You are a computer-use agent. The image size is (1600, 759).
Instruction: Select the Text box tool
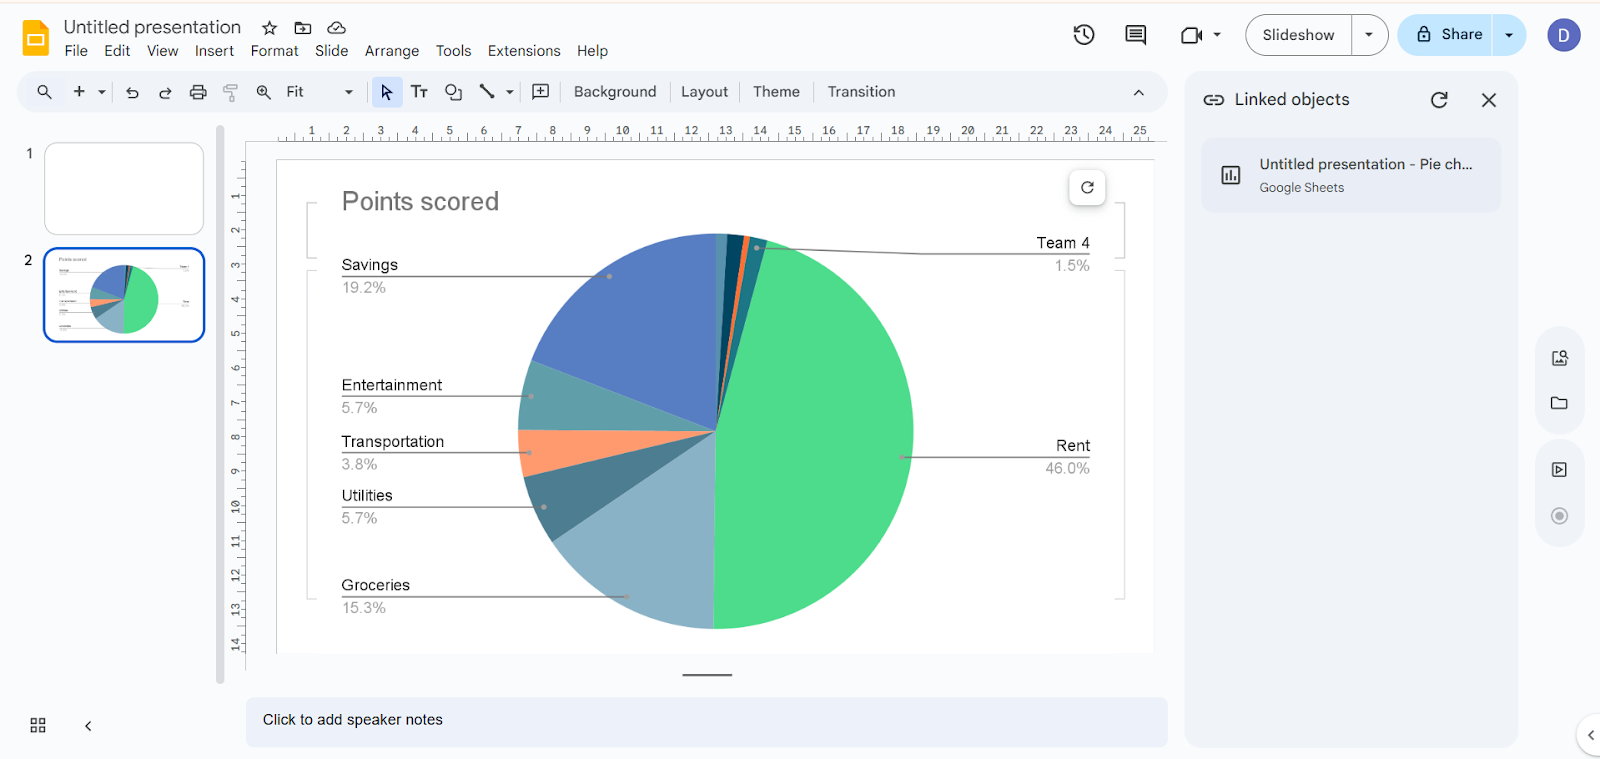click(420, 92)
